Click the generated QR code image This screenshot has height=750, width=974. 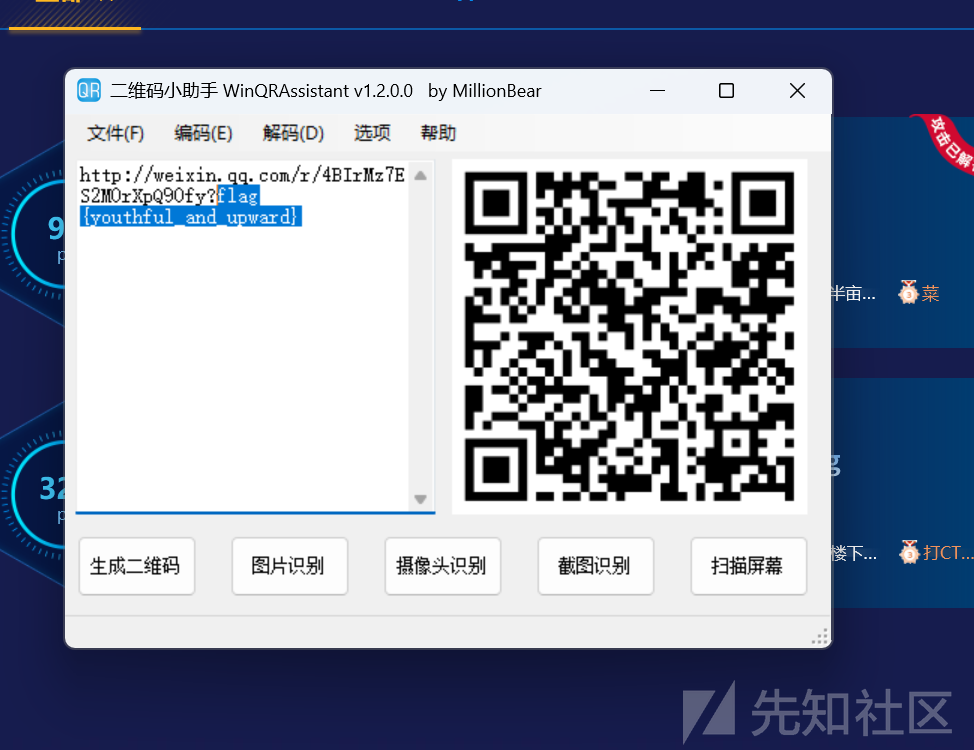coord(629,336)
